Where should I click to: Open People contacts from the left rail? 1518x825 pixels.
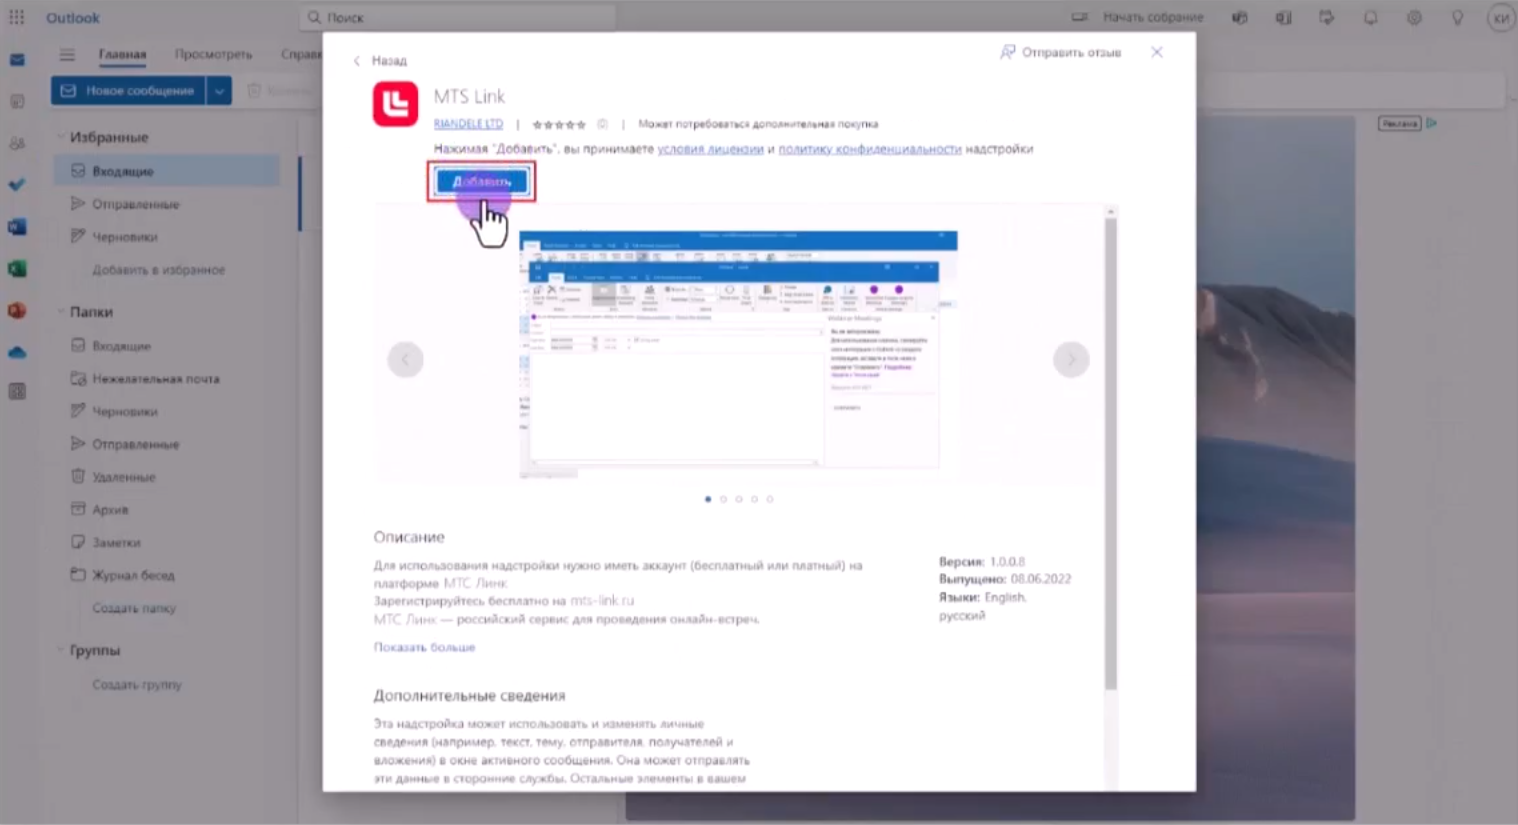[17, 143]
